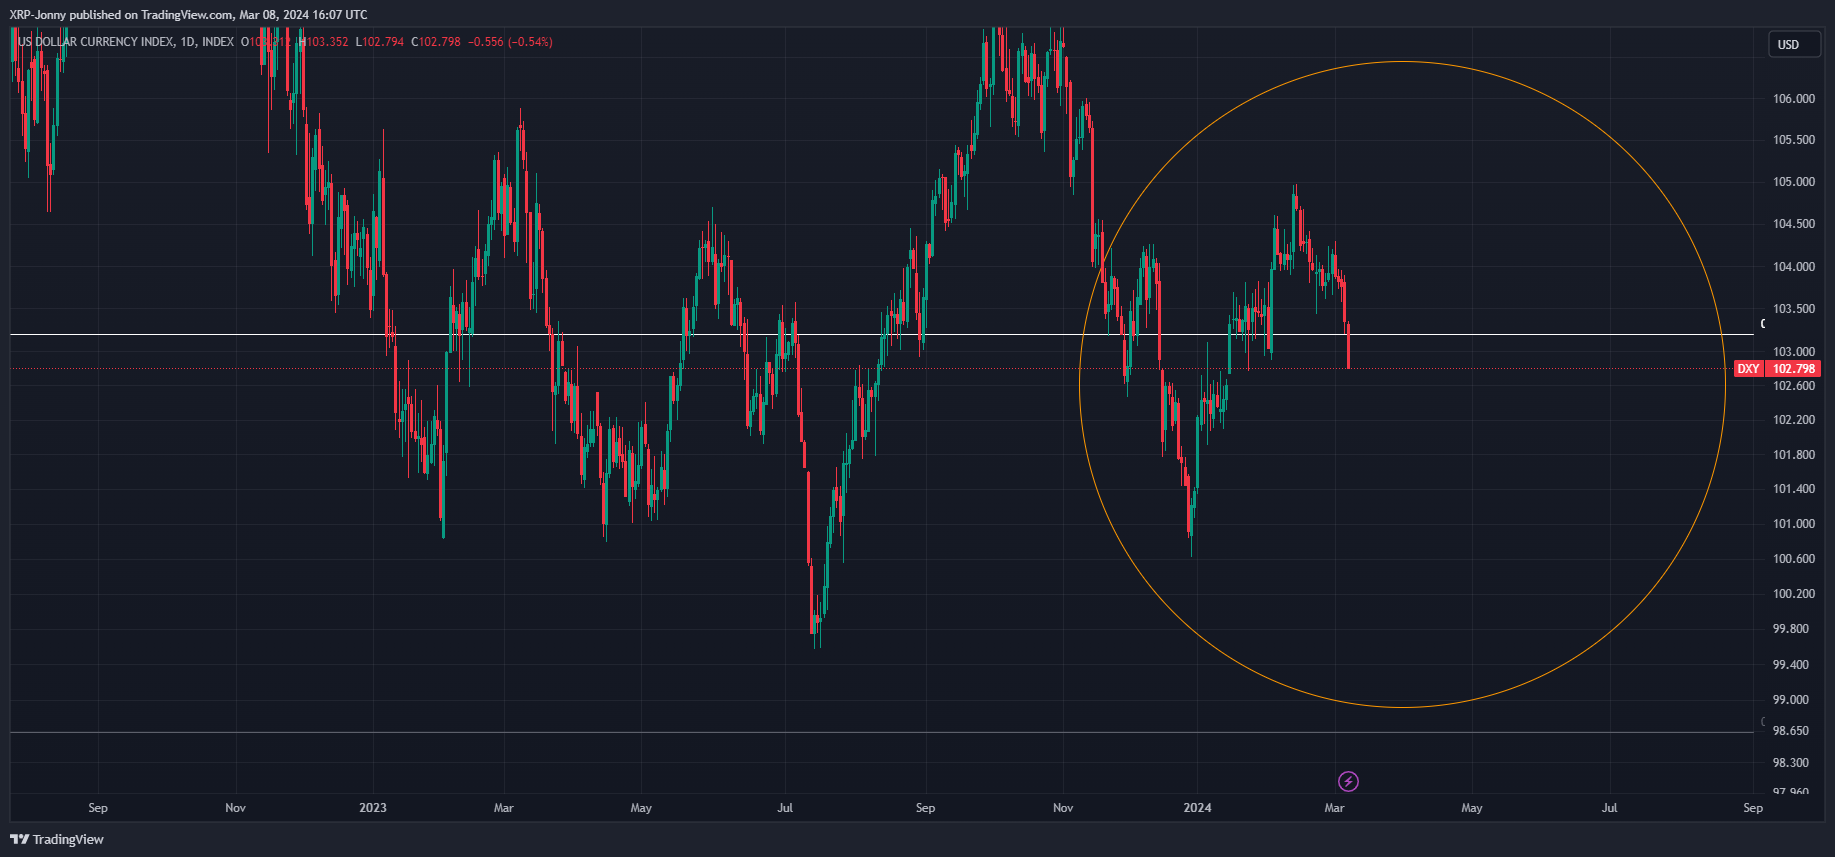Open the USD currency selector
This screenshot has height=857, width=1835.
click(x=1794, y=44)
